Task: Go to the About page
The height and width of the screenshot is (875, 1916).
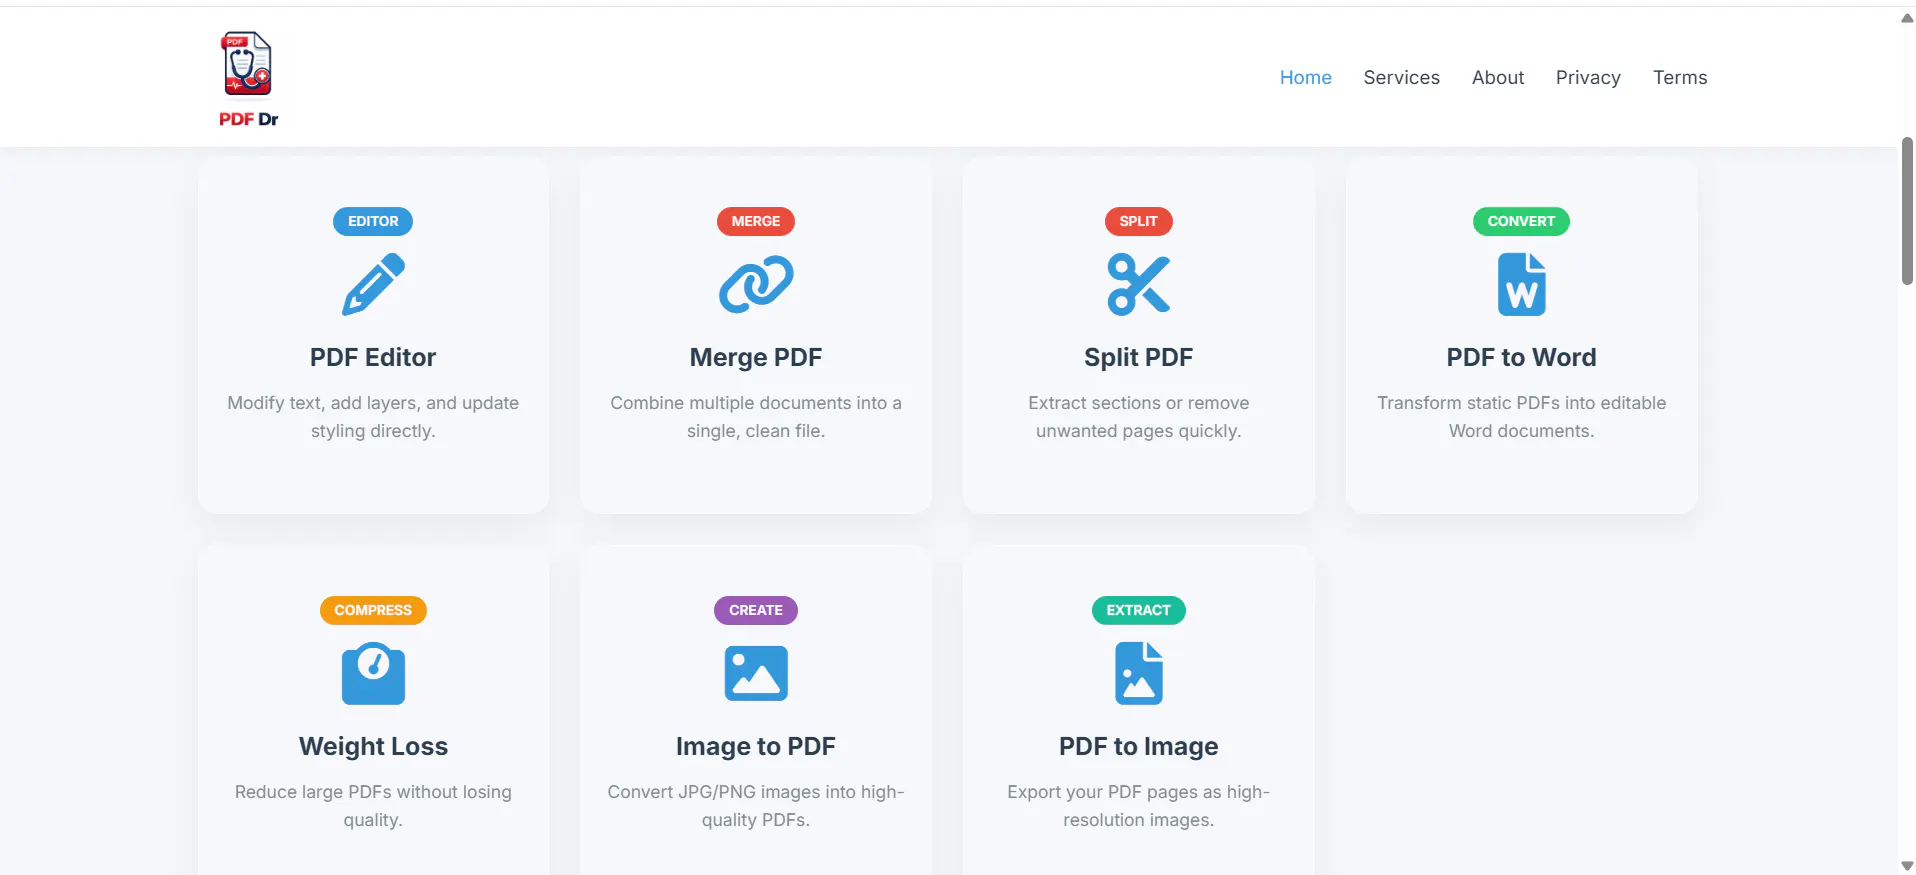Action: 1497,77
